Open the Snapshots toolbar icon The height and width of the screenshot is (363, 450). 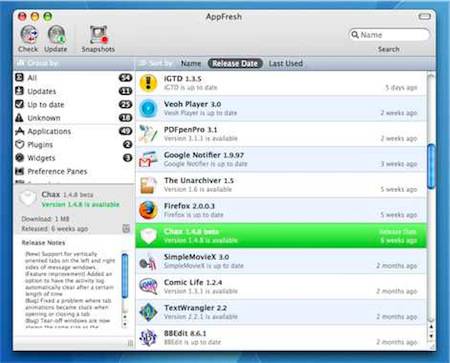click(x=99, y=35)
